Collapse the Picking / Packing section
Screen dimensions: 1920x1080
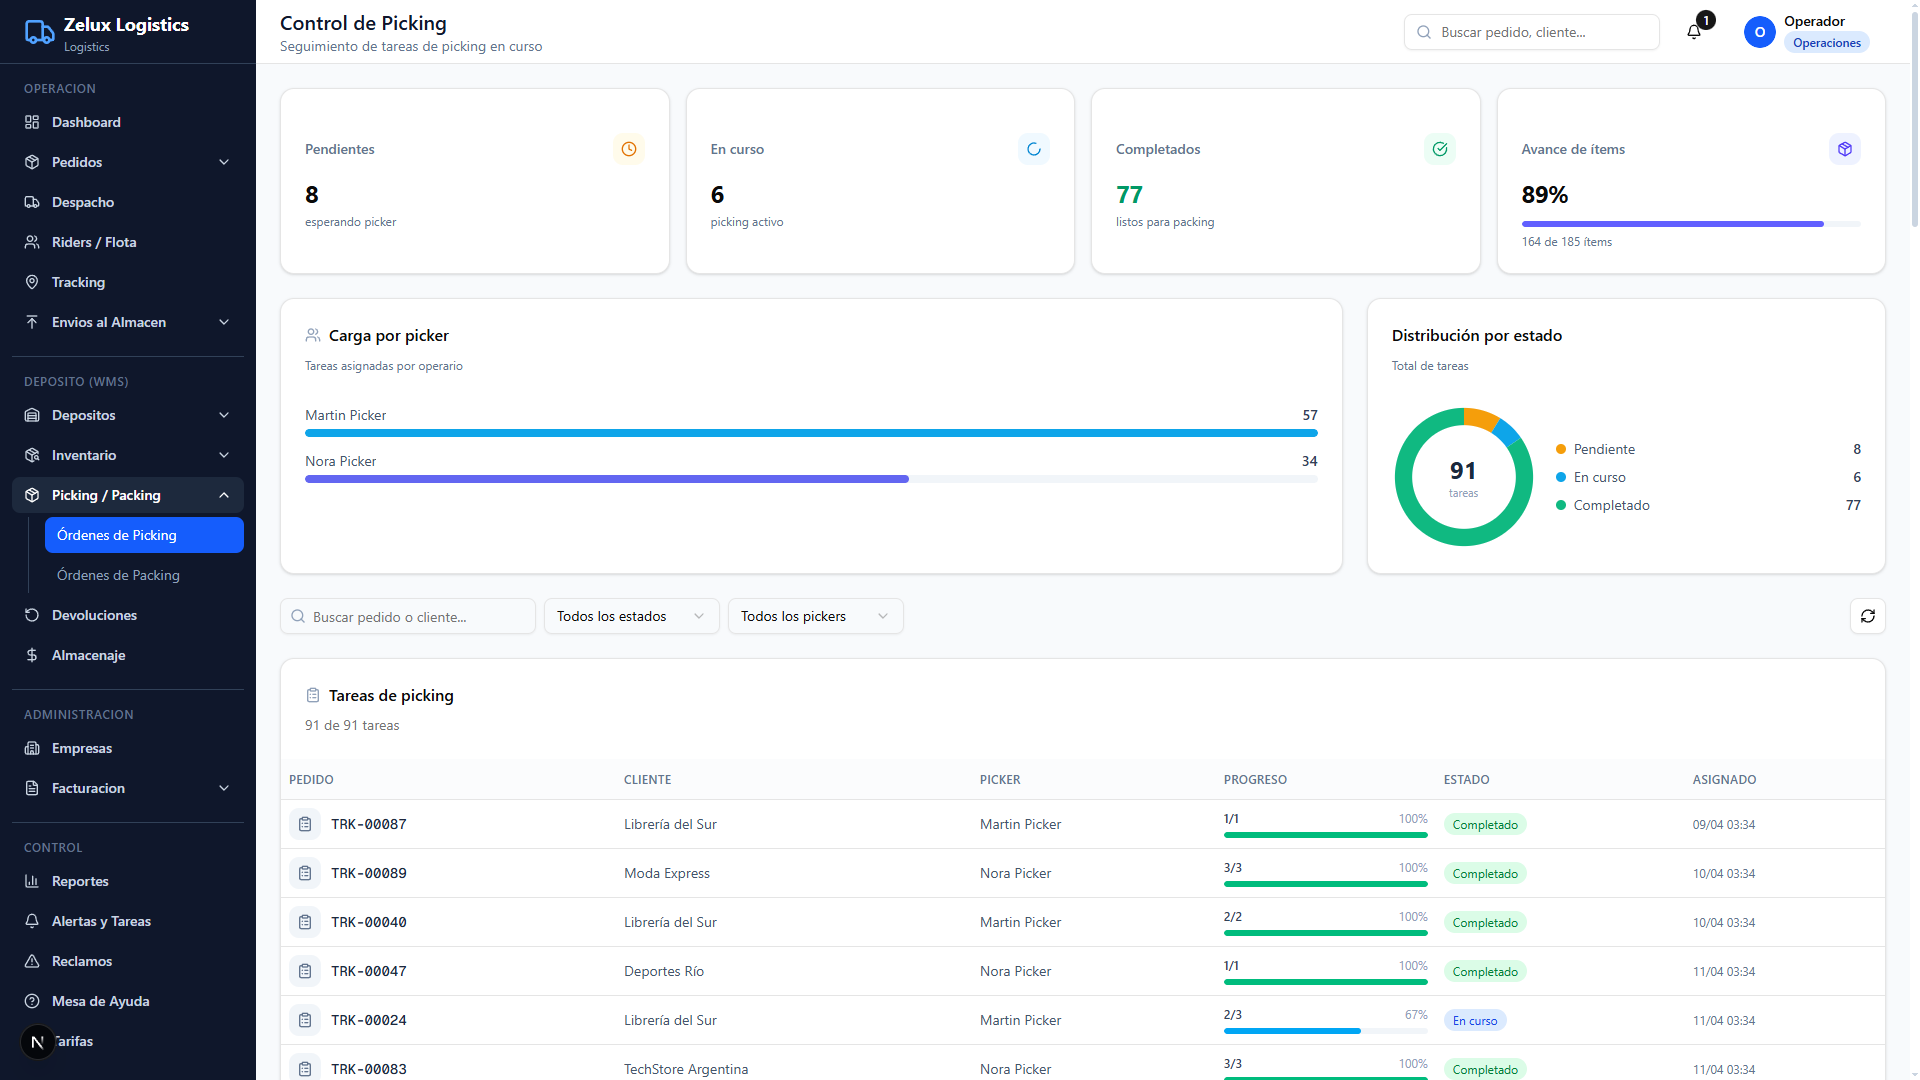tap(128, 495)
